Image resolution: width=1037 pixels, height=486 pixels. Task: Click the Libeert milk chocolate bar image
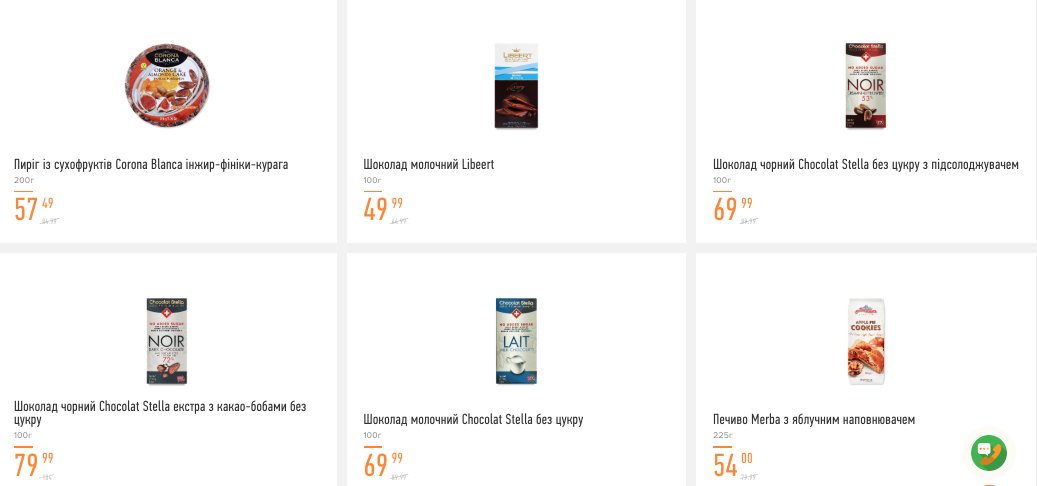[516, 86]
